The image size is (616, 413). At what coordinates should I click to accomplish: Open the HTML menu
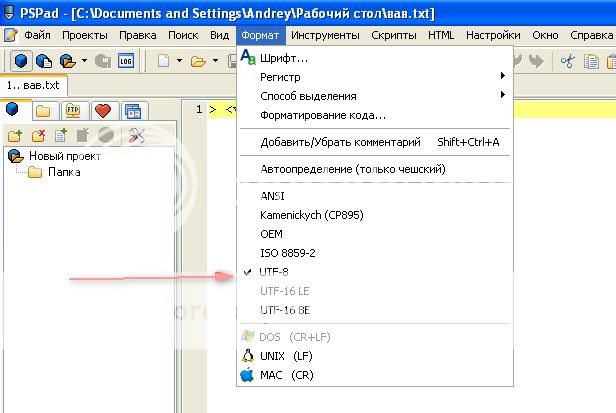click(x=441, y=35)
